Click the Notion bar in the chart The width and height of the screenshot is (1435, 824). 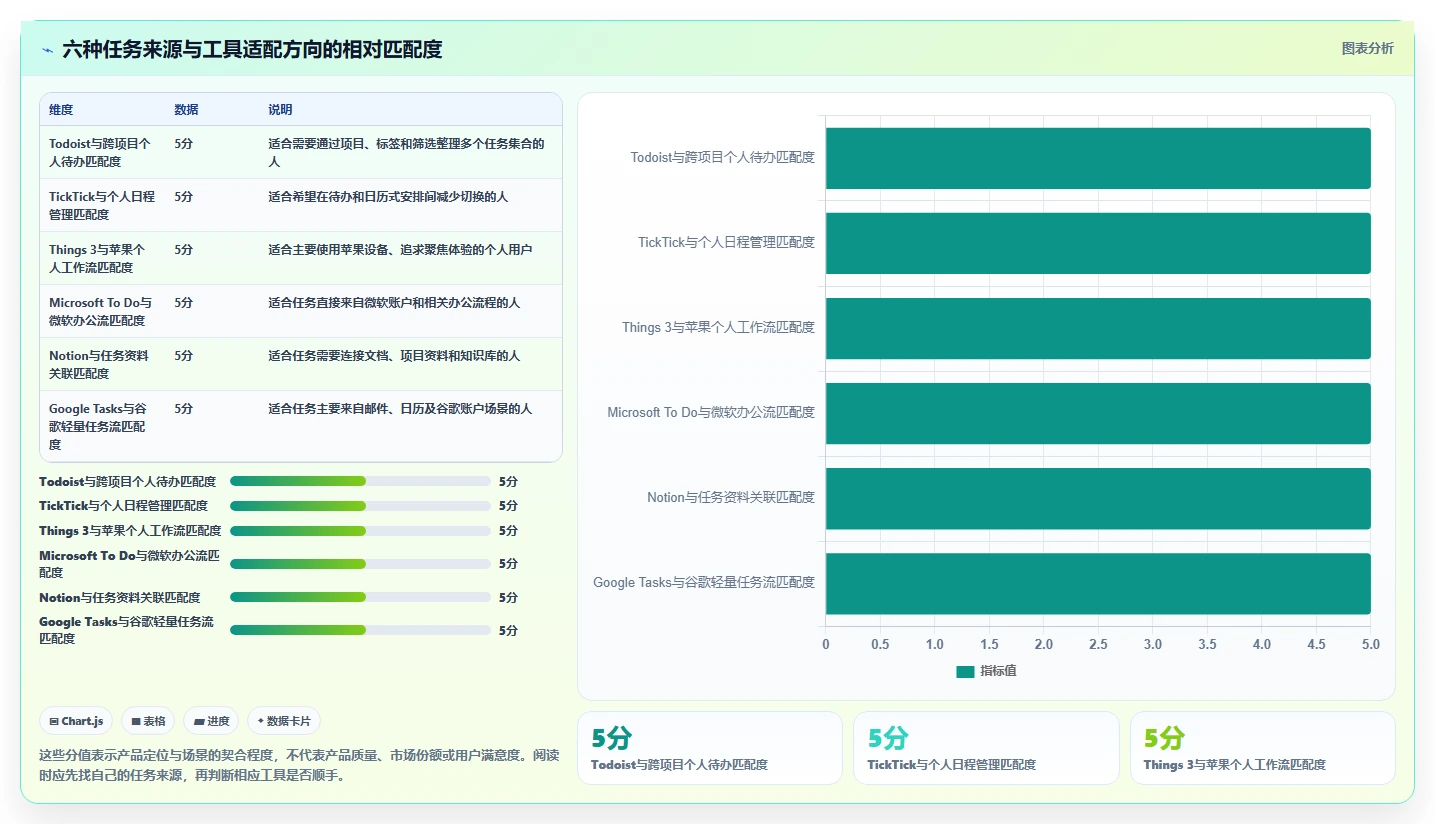(1098, 498)
